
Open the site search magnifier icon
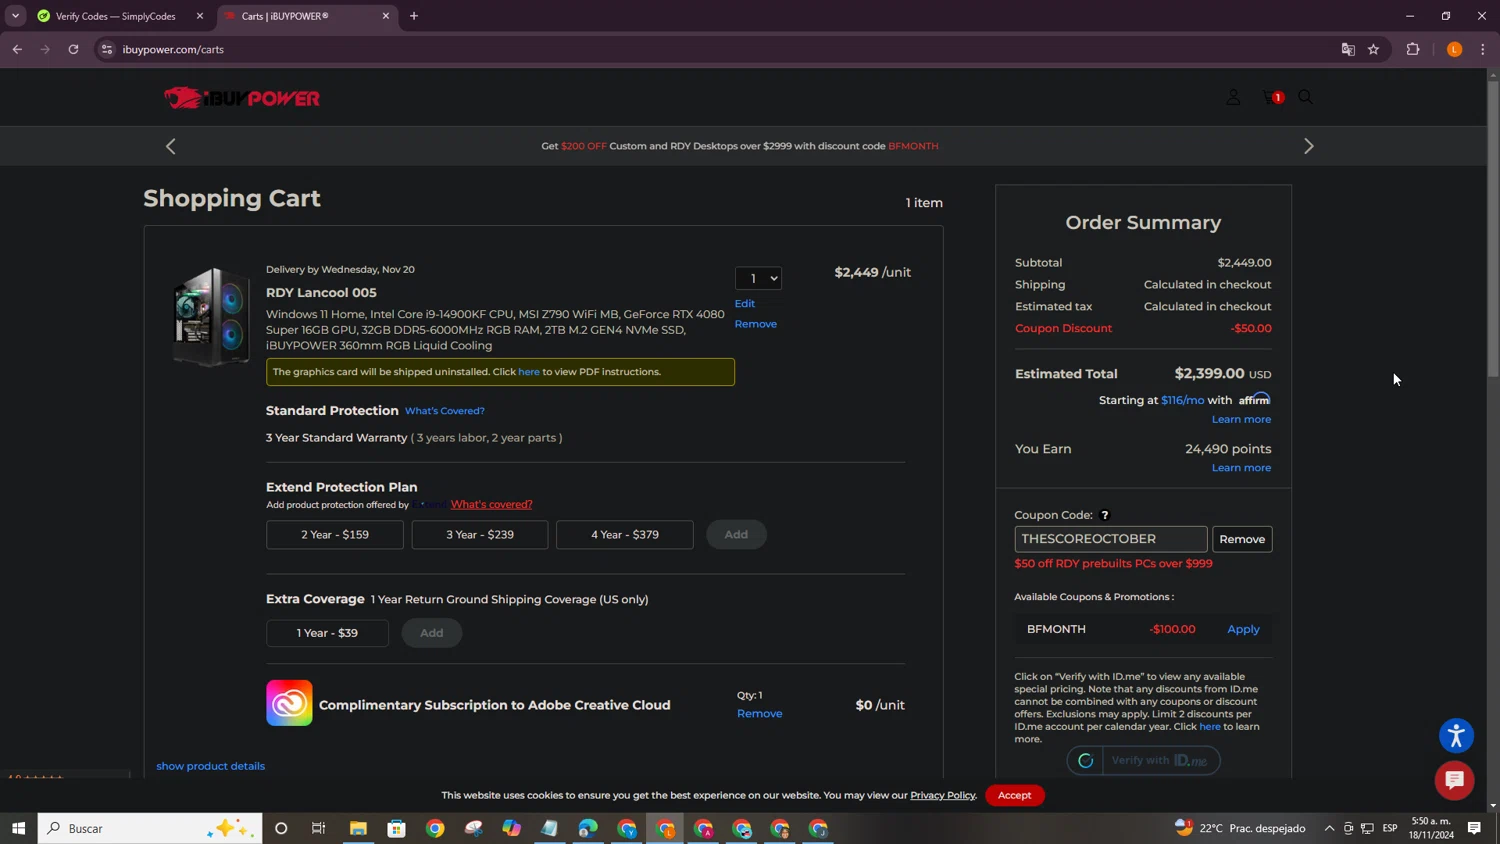coord(1305,97)
